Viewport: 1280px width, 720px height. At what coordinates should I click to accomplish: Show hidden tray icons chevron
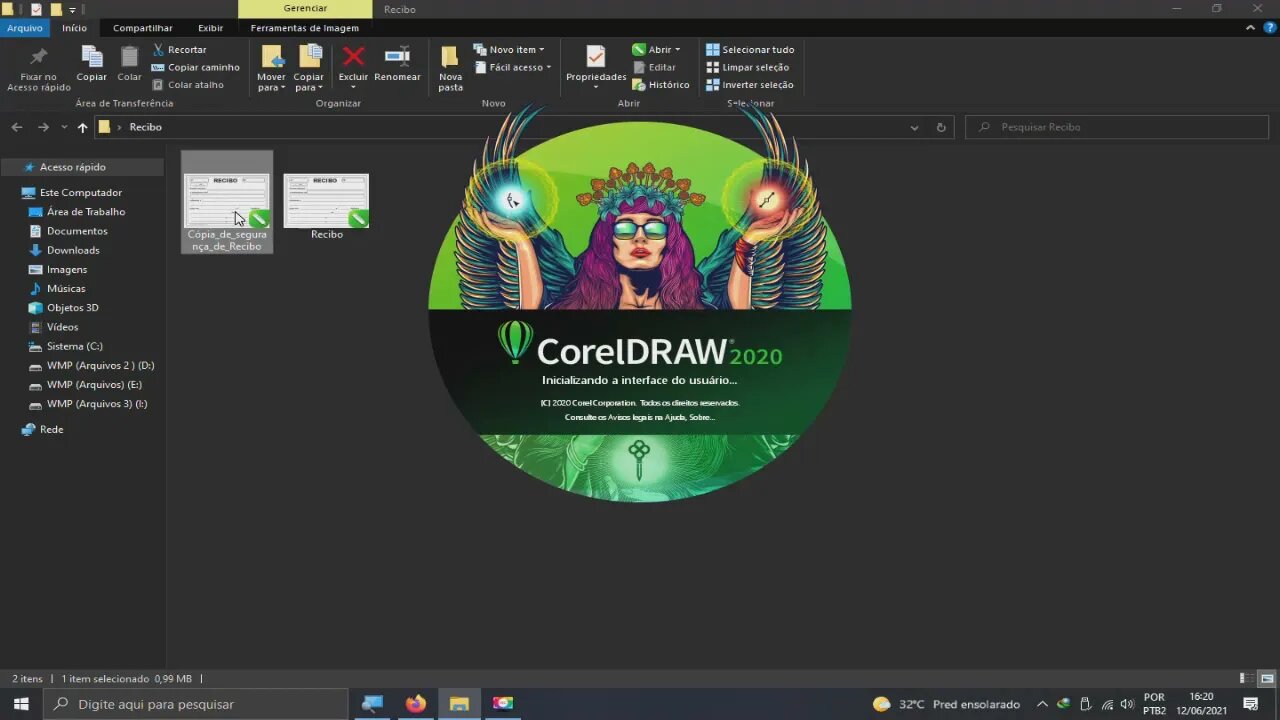click(x=1042, y=704)
